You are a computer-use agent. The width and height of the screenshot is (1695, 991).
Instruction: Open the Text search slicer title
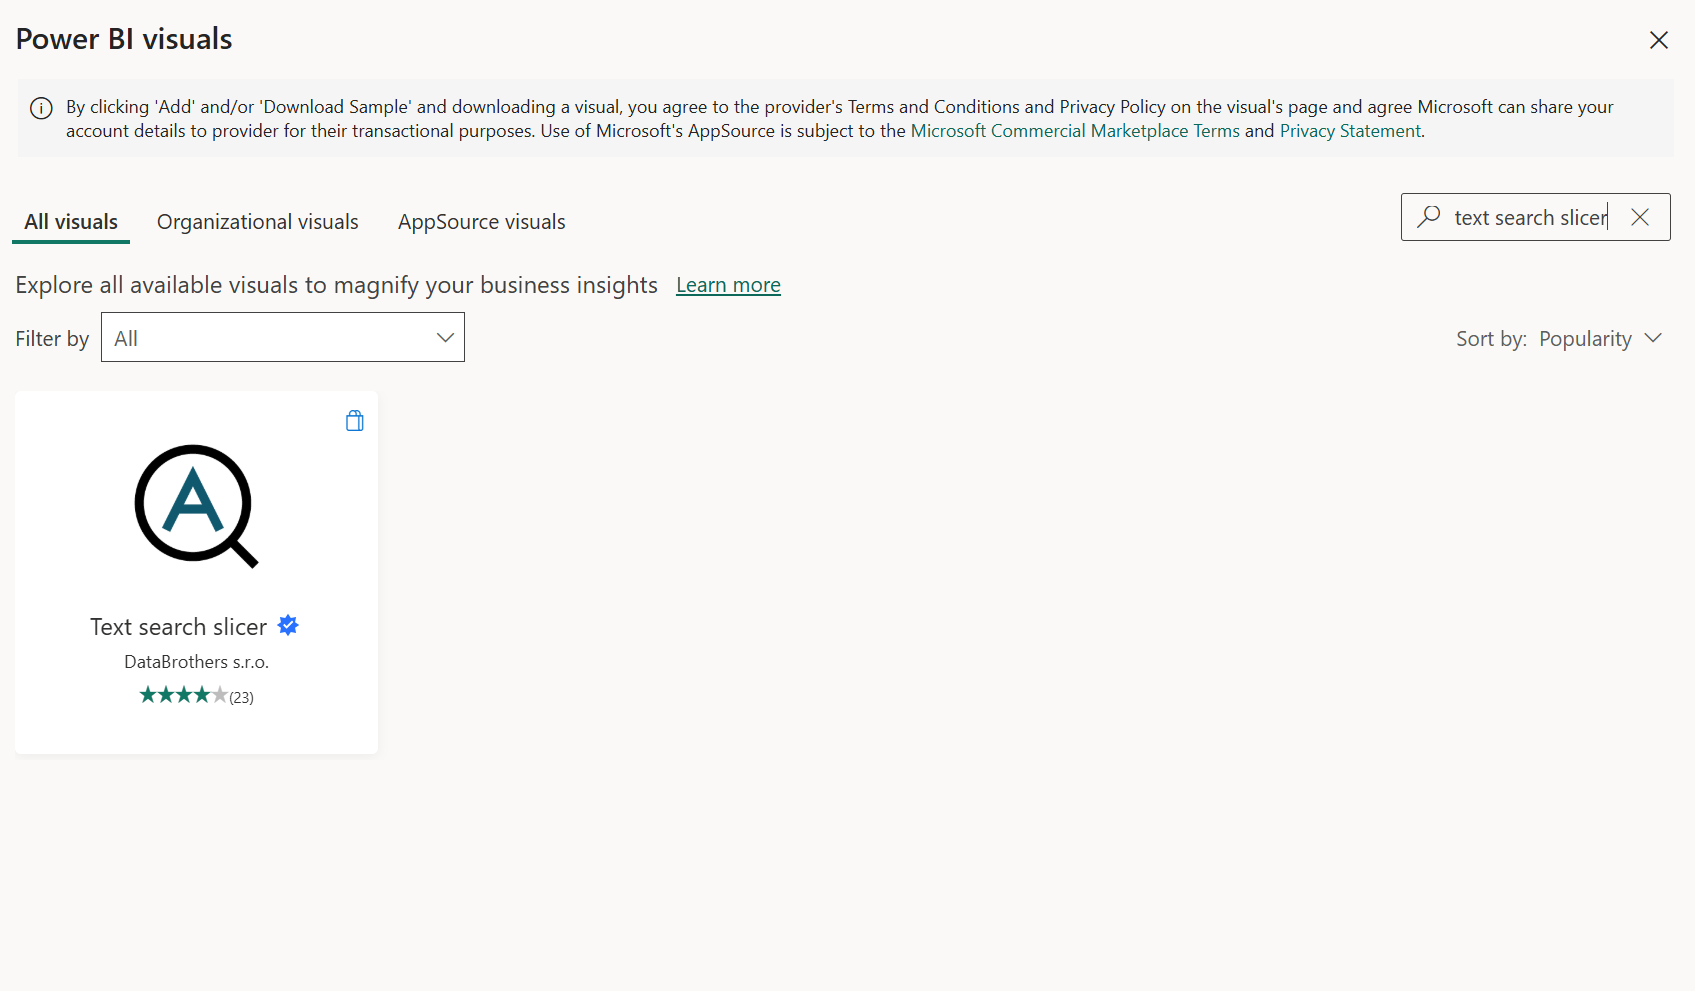[x=178, y=627]
